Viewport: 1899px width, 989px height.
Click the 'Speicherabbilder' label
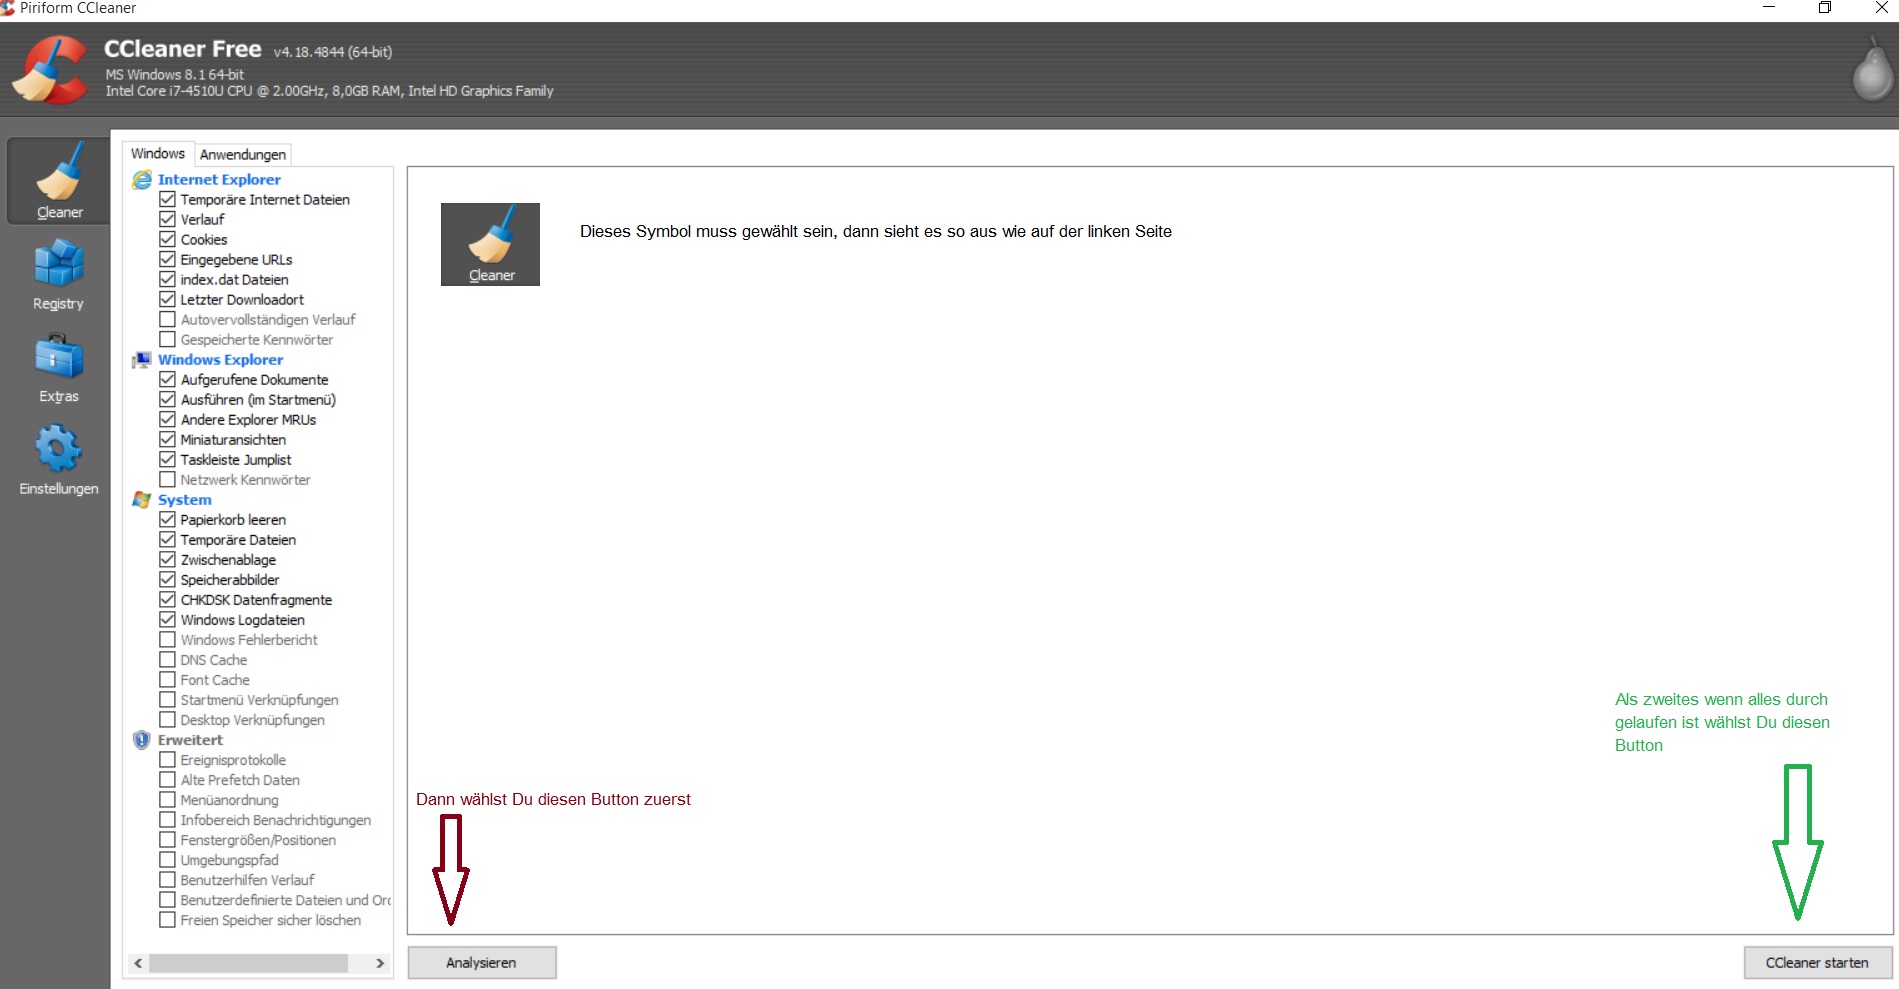tap(230, 580)
